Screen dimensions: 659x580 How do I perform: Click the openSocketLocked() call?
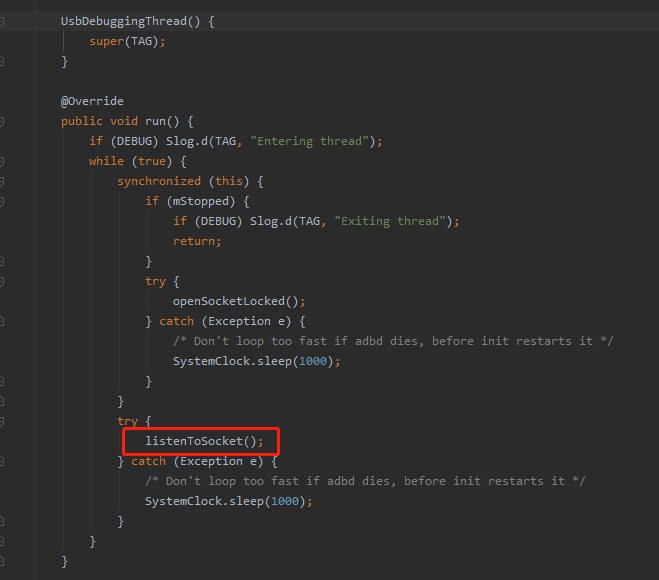(x=235, y=301)
